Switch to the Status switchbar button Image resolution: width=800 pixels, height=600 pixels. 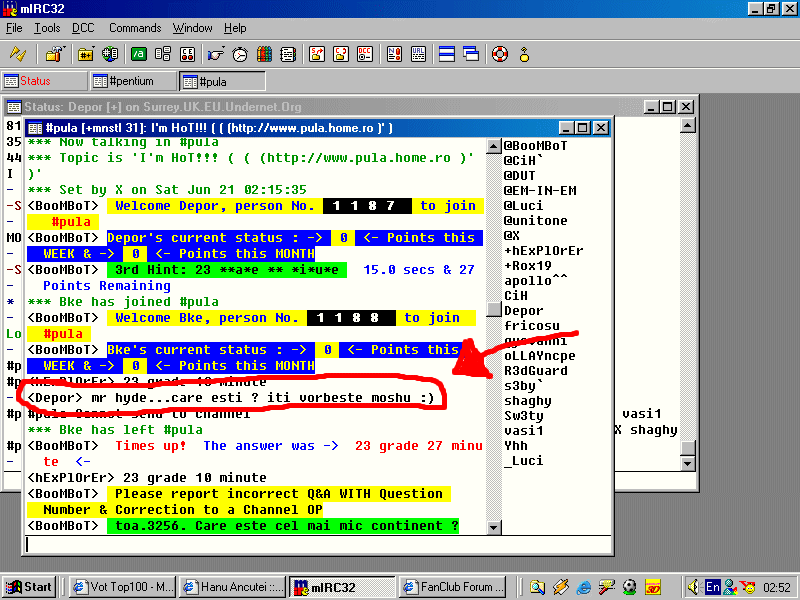44,81
